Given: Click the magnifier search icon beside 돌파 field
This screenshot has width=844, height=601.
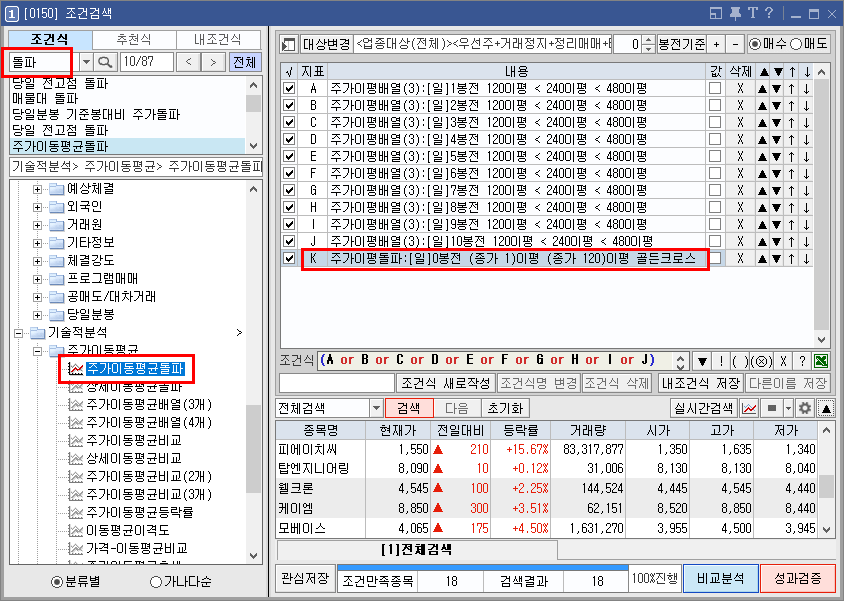Looking at the screenshot, I should click(106, 62).
